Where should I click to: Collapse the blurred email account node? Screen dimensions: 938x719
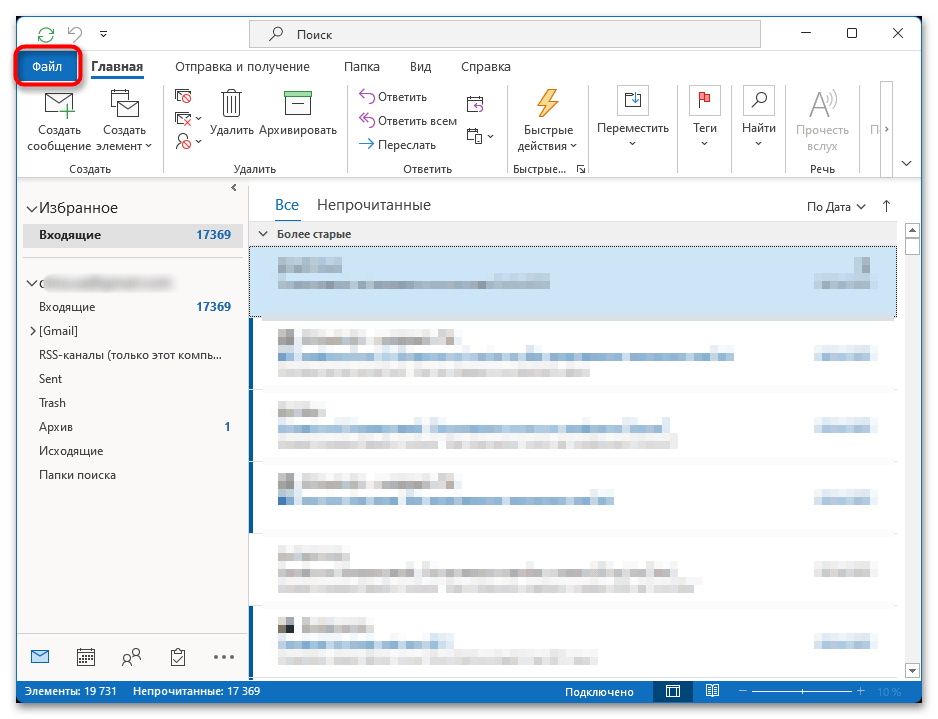(x=32, y=283)
